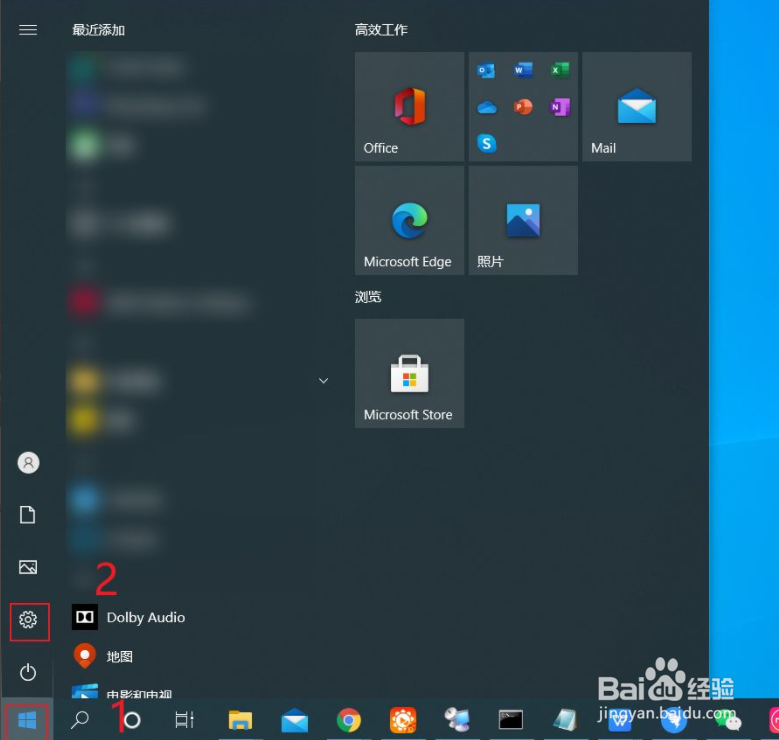This screenshot has width=779, height=740.
Task: Open OneDrive from the Office apps tile
Action: tap(487, 107)
